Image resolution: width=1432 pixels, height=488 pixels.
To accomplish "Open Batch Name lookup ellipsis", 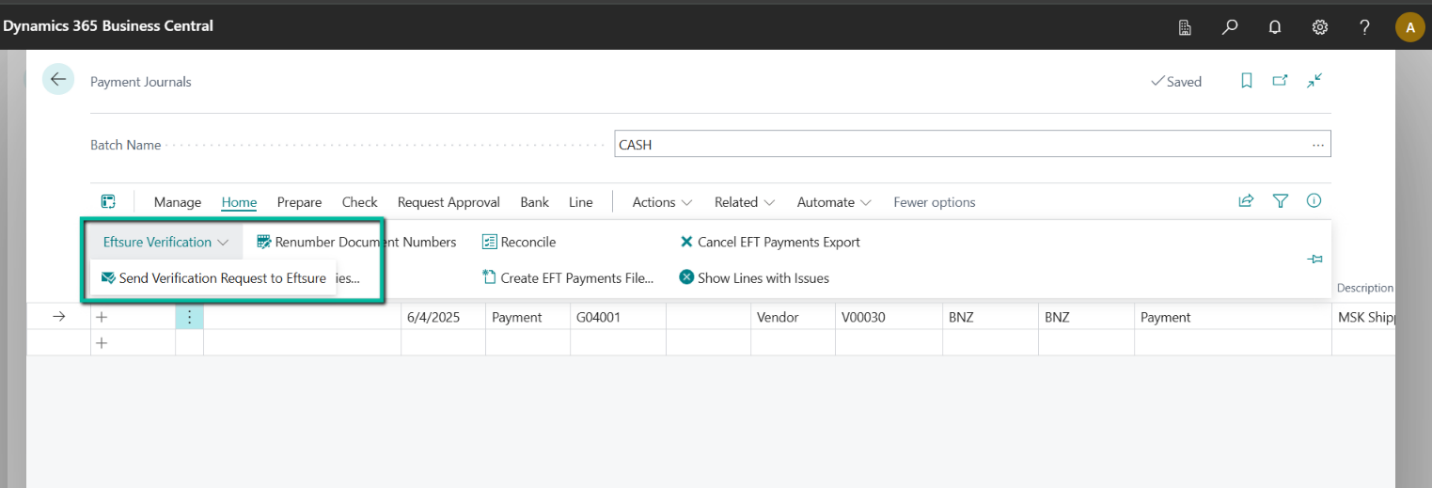I will (1318, 145).
